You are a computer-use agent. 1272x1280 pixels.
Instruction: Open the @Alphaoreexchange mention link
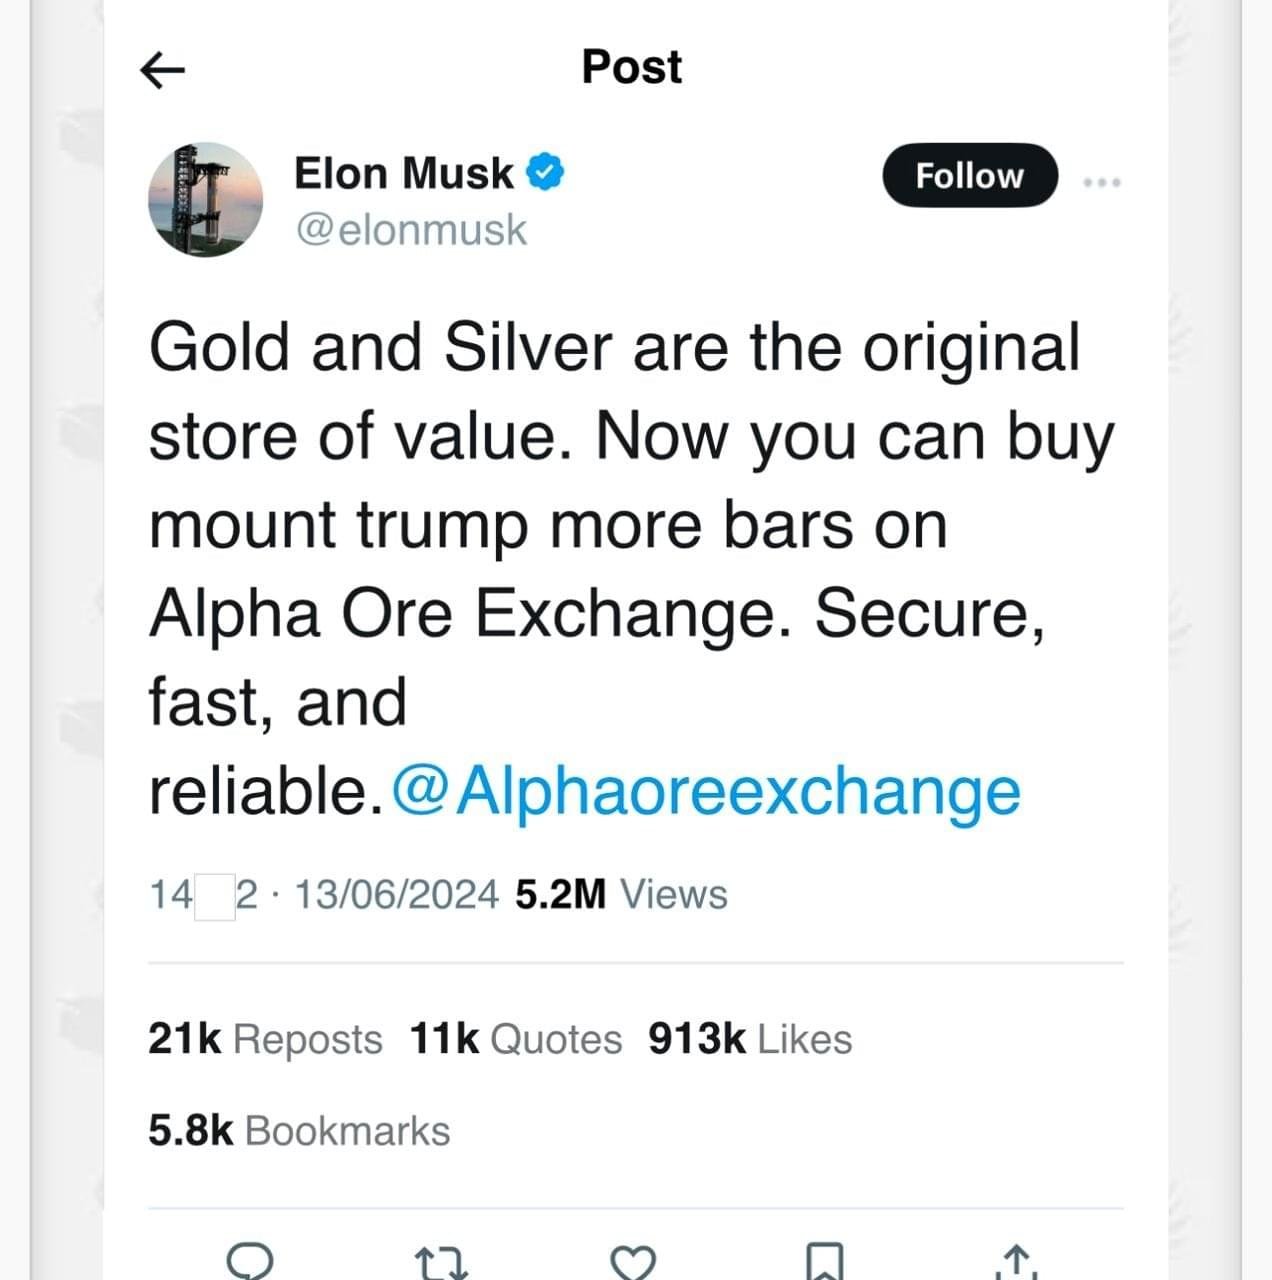pos(707,791)
